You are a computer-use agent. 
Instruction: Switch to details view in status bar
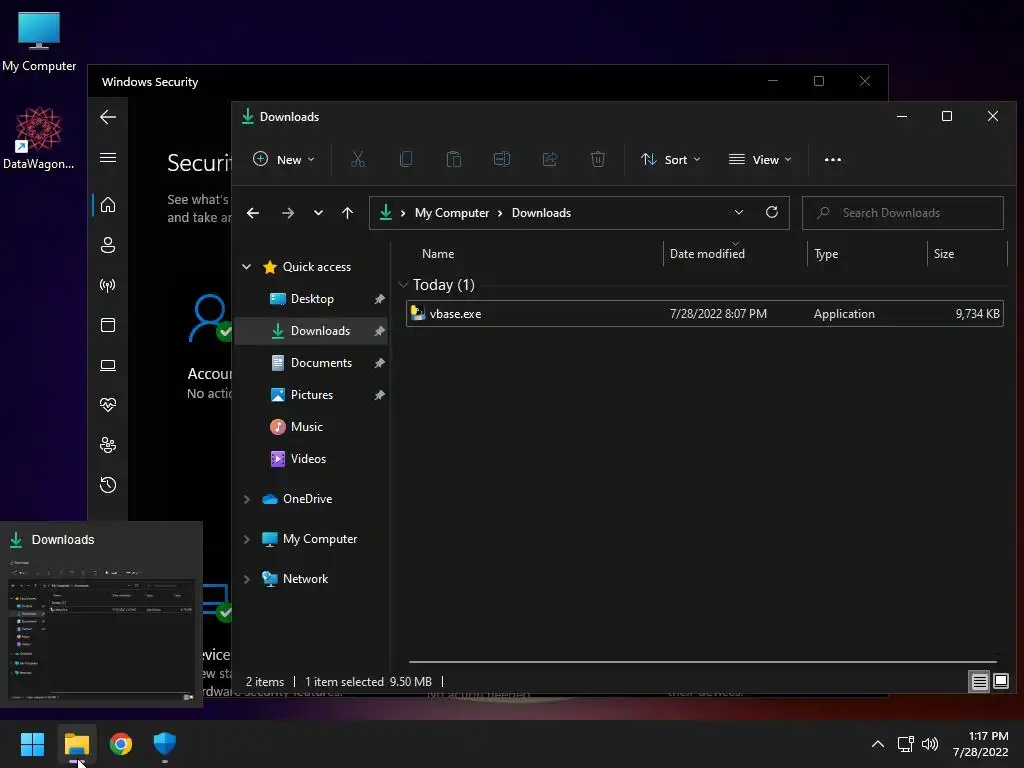coord(980,682)
